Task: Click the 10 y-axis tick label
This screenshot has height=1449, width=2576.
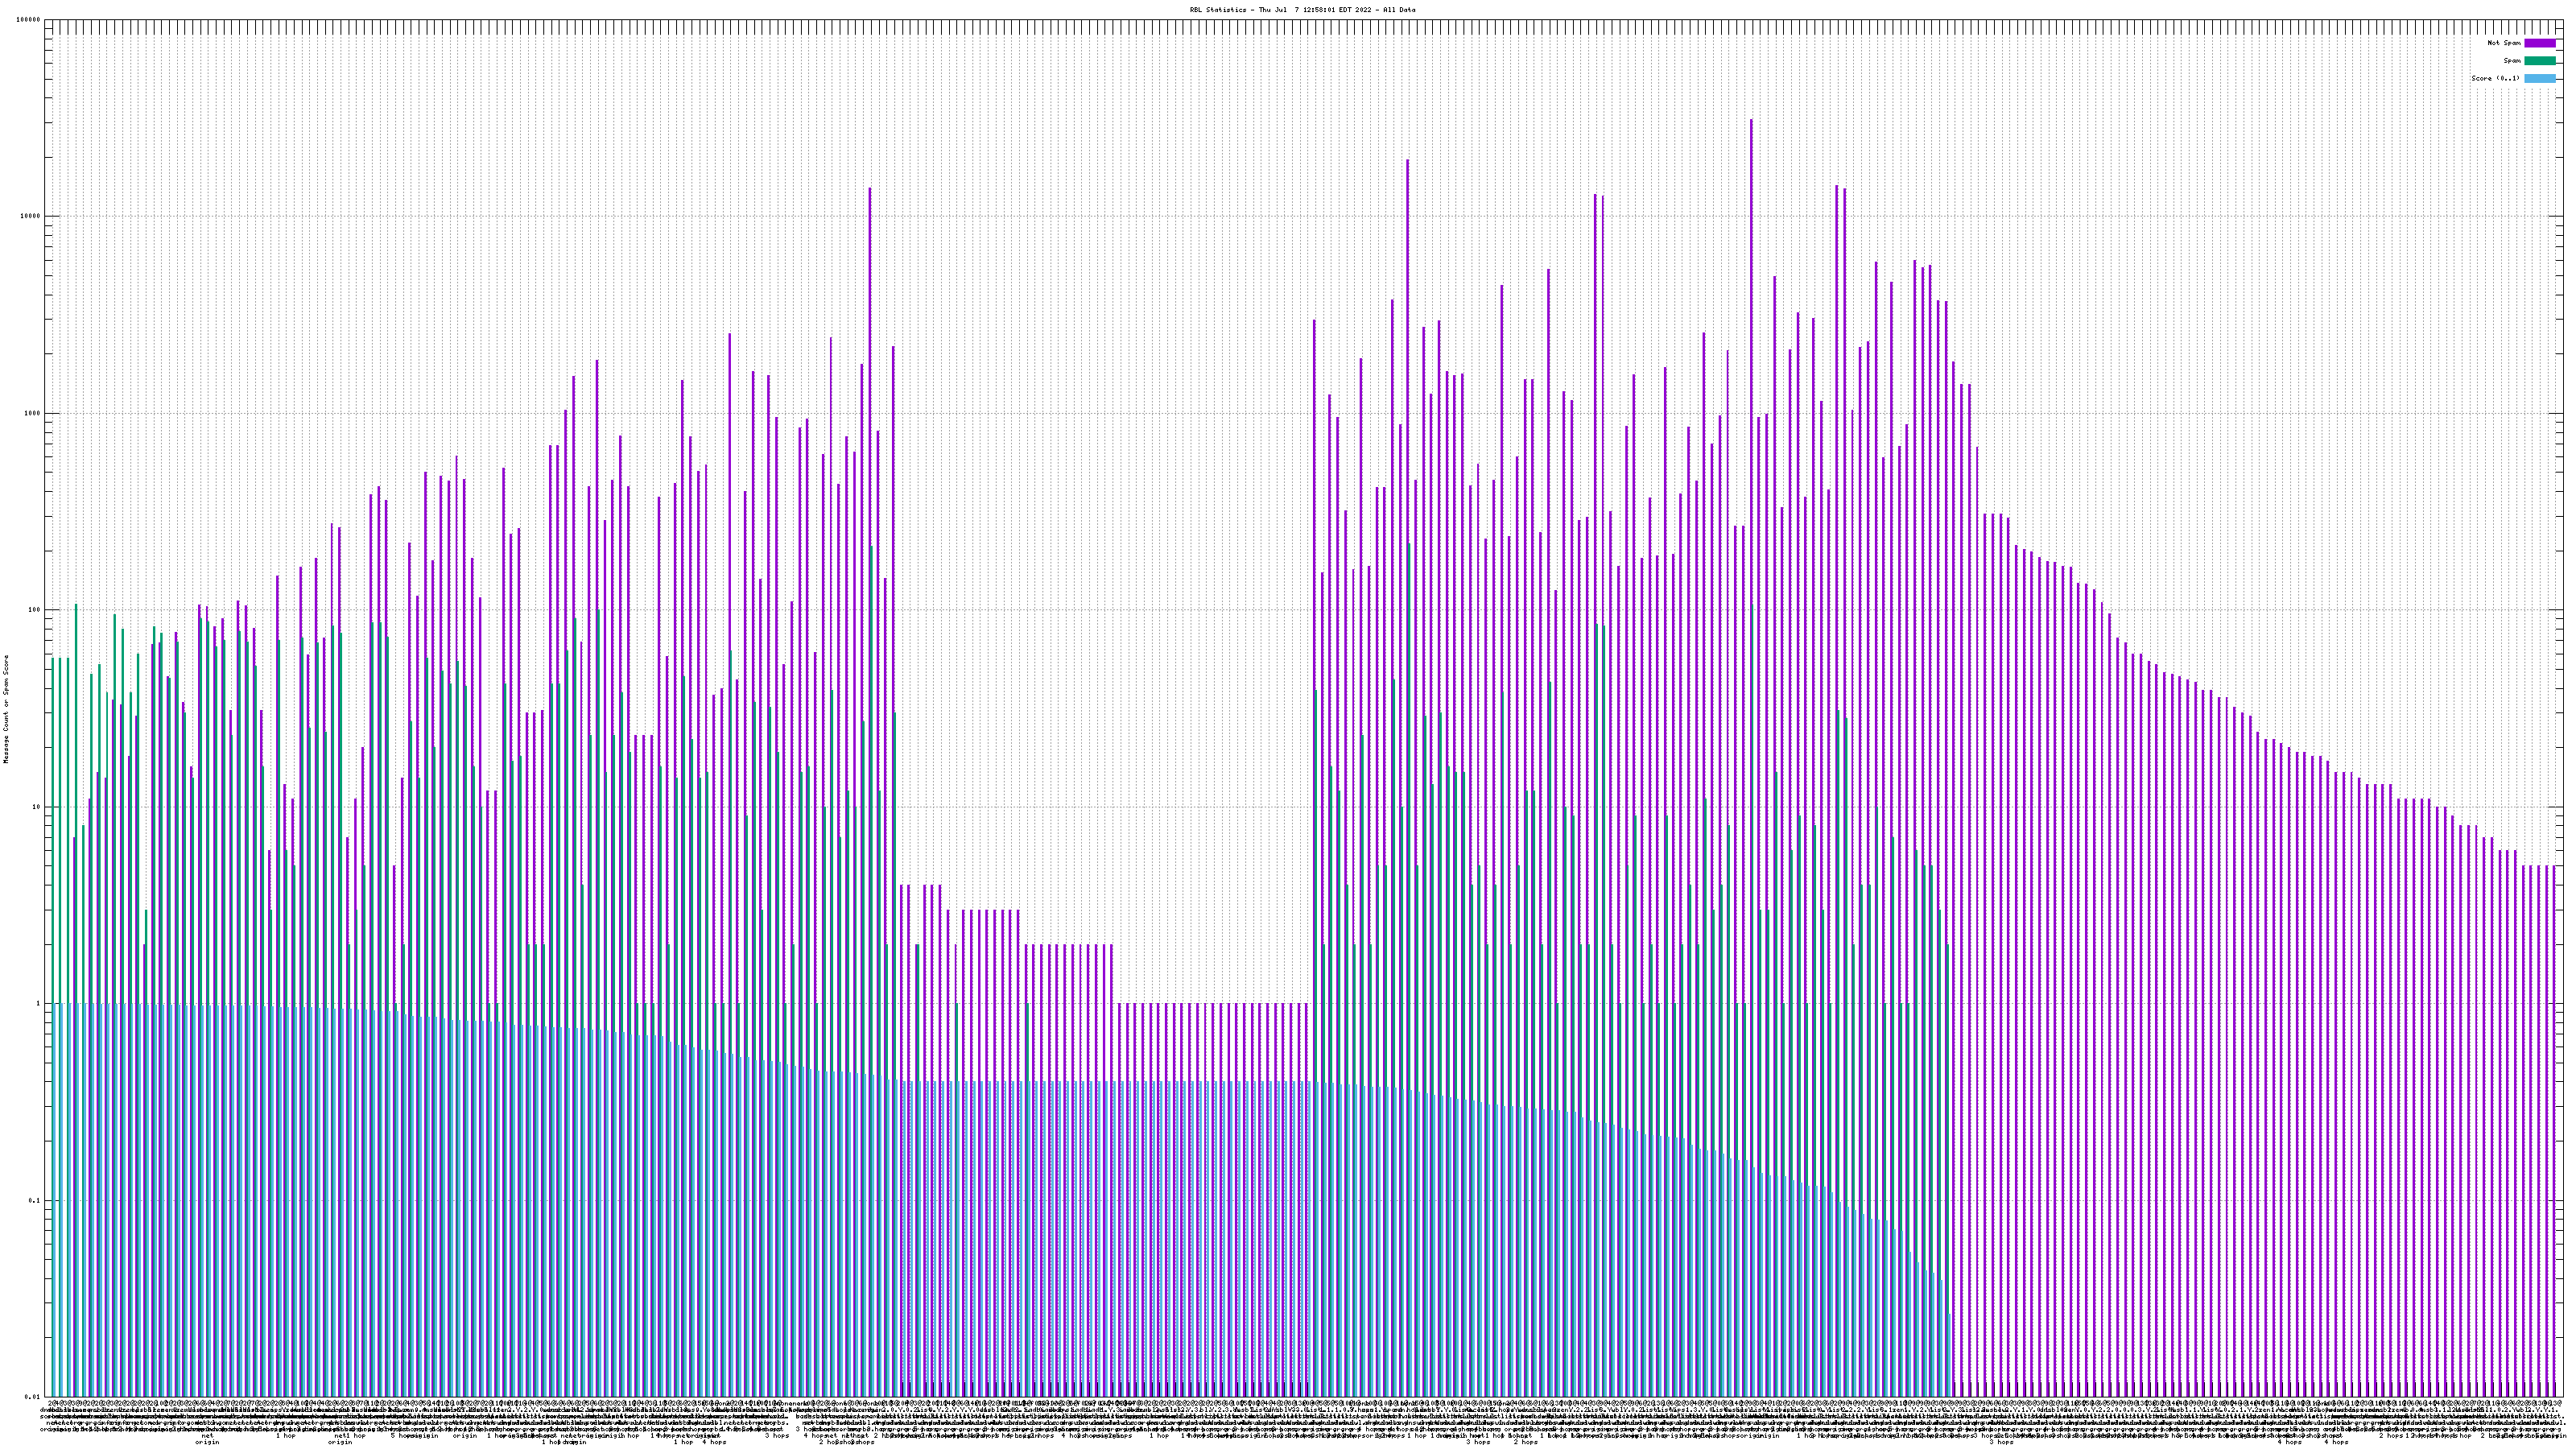Action: (x=37, y=807)
